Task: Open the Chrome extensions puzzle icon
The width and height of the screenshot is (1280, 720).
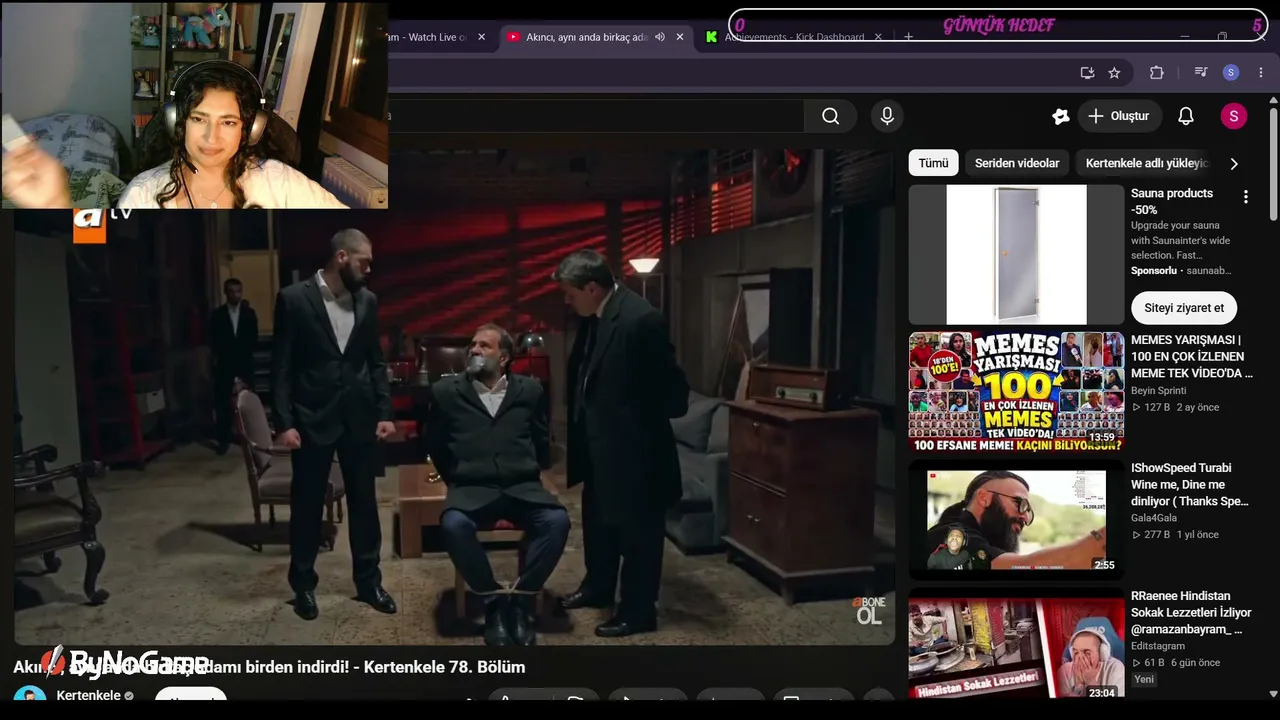Action: (1157, 72)
